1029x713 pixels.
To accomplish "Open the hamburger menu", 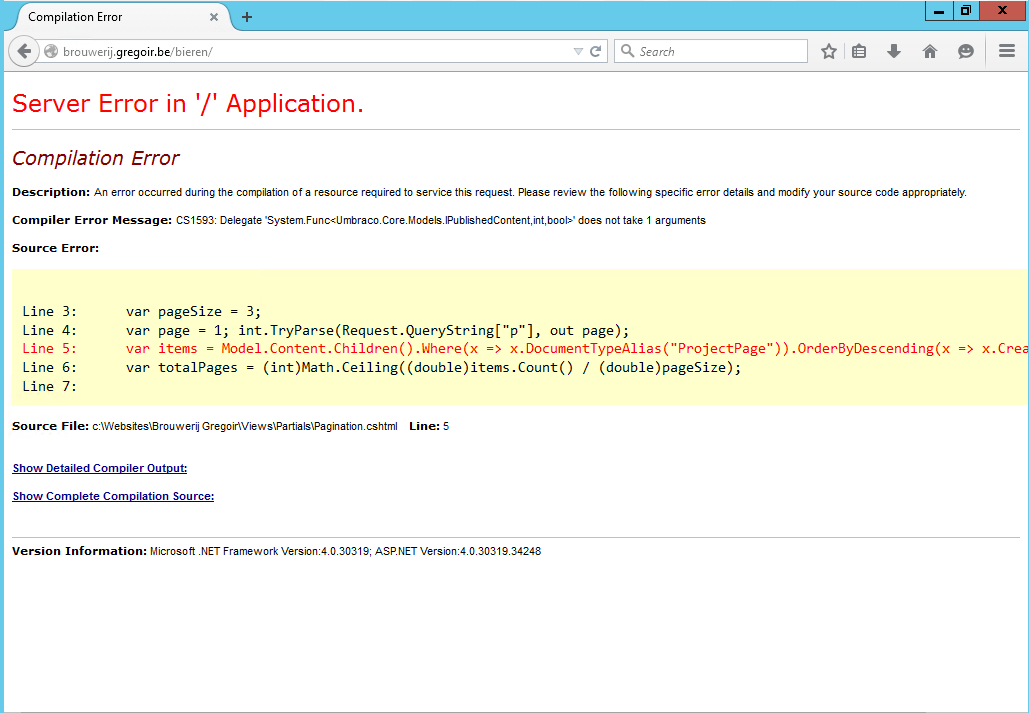I will [1007, 51].
